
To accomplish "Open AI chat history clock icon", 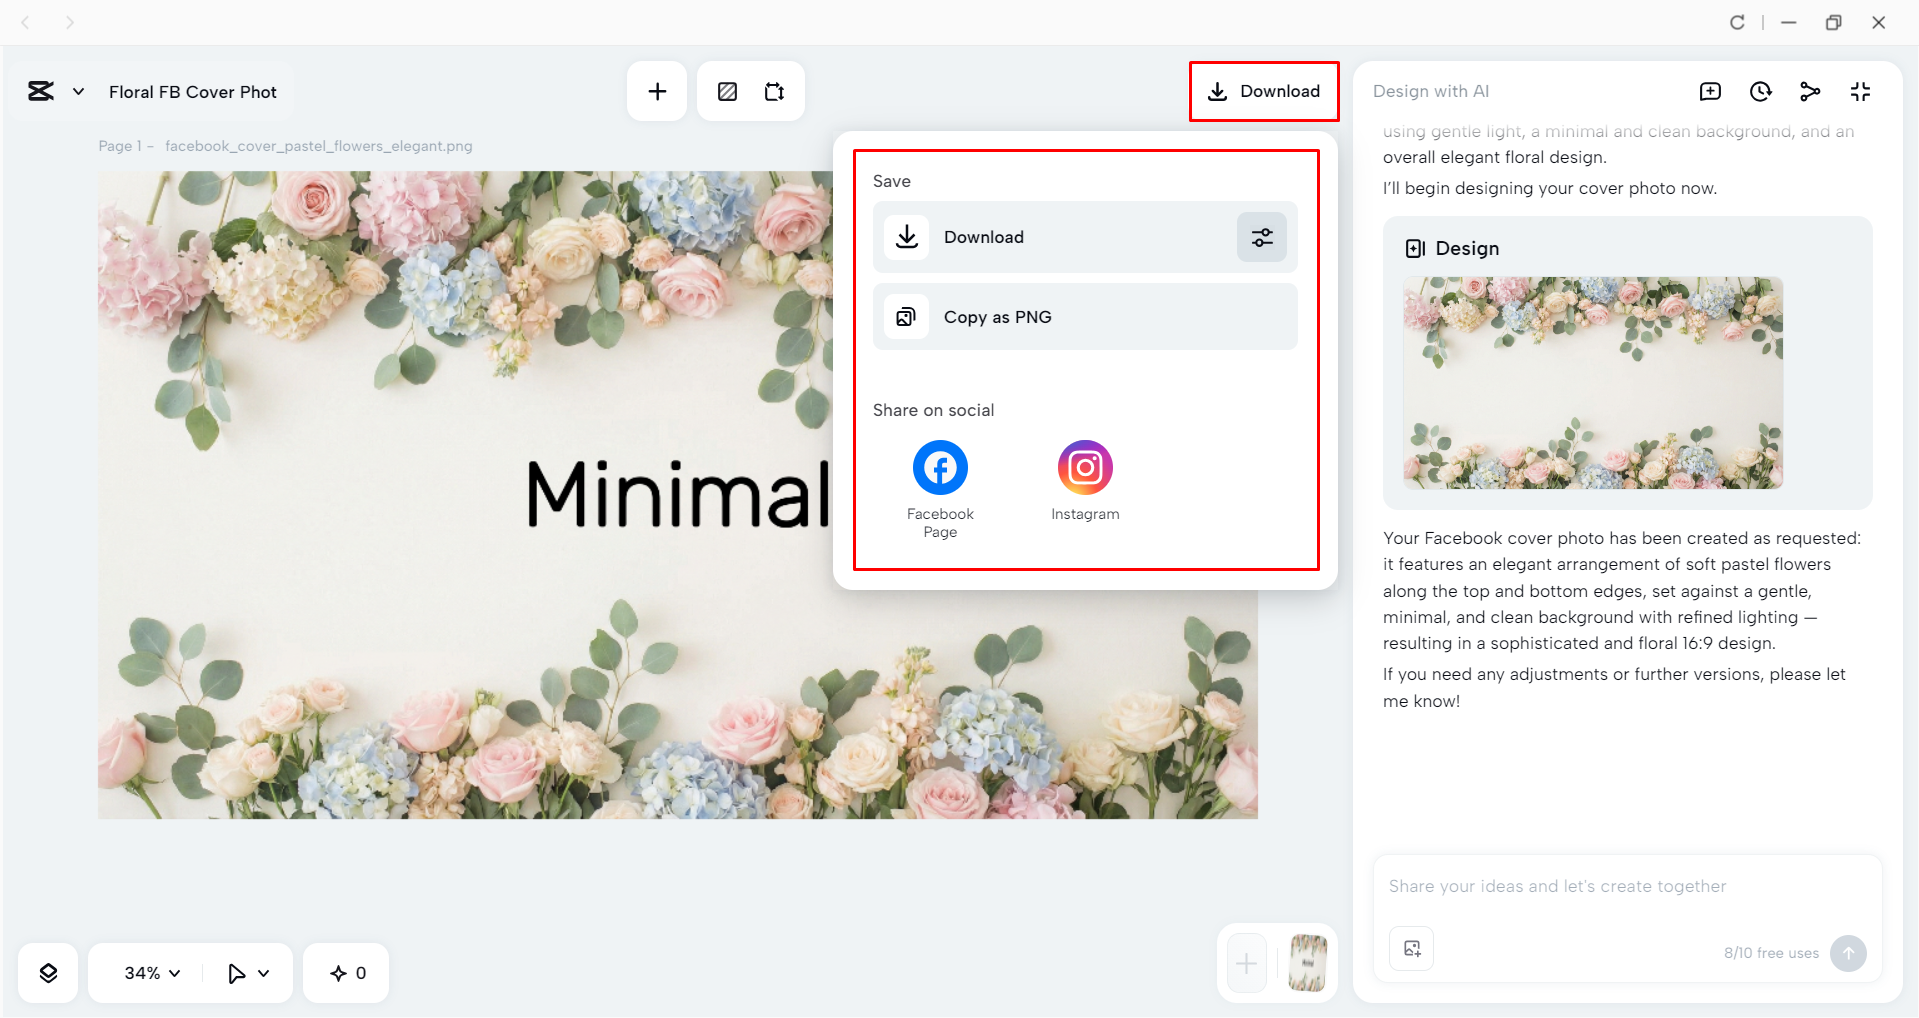I will [1761, 92].
